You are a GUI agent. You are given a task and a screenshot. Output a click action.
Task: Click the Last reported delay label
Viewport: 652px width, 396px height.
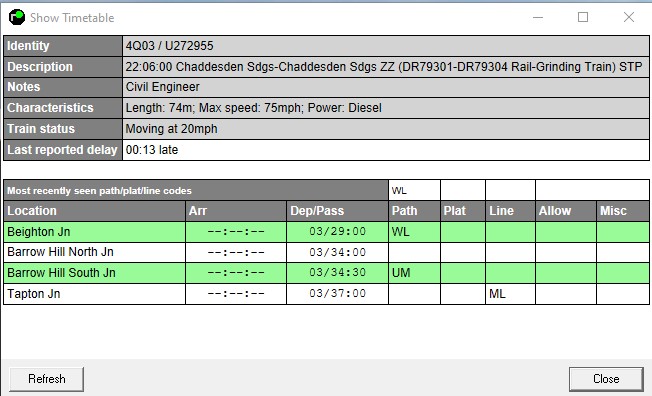click(x=62, y=150)
